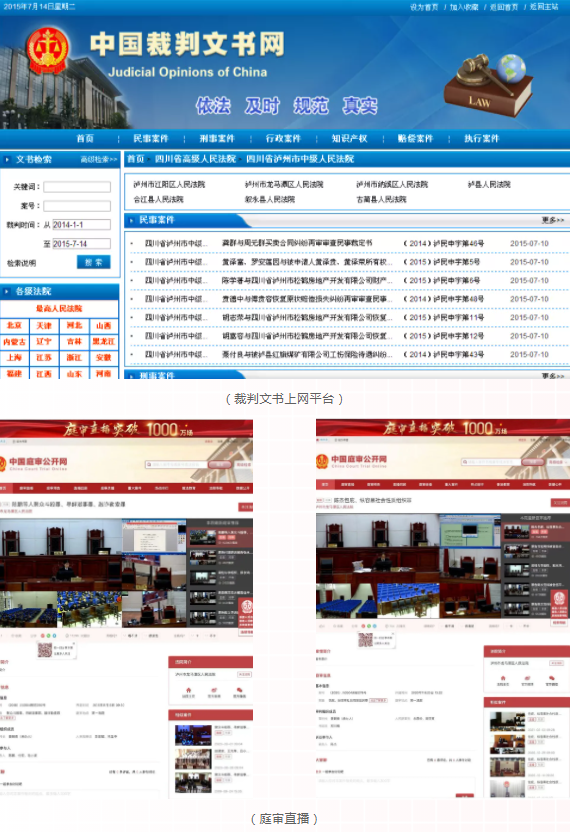Image resolution: width=570 pixels, height=832 pixels.
Task: Select 山西 in the court region grid
Action: click(x=103, y=325)
